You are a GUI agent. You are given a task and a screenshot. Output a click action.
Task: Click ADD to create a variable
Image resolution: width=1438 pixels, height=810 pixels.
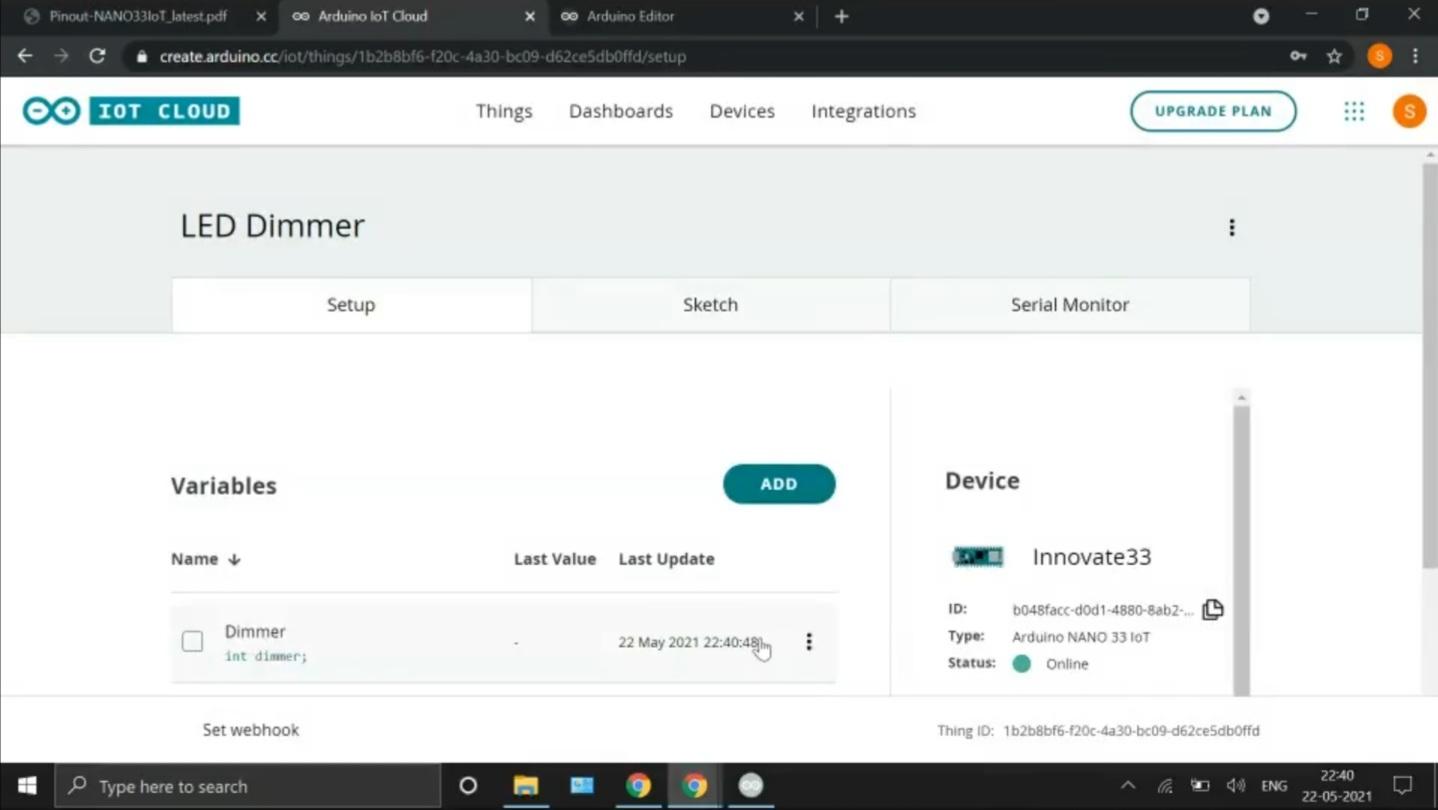[779, 484]
